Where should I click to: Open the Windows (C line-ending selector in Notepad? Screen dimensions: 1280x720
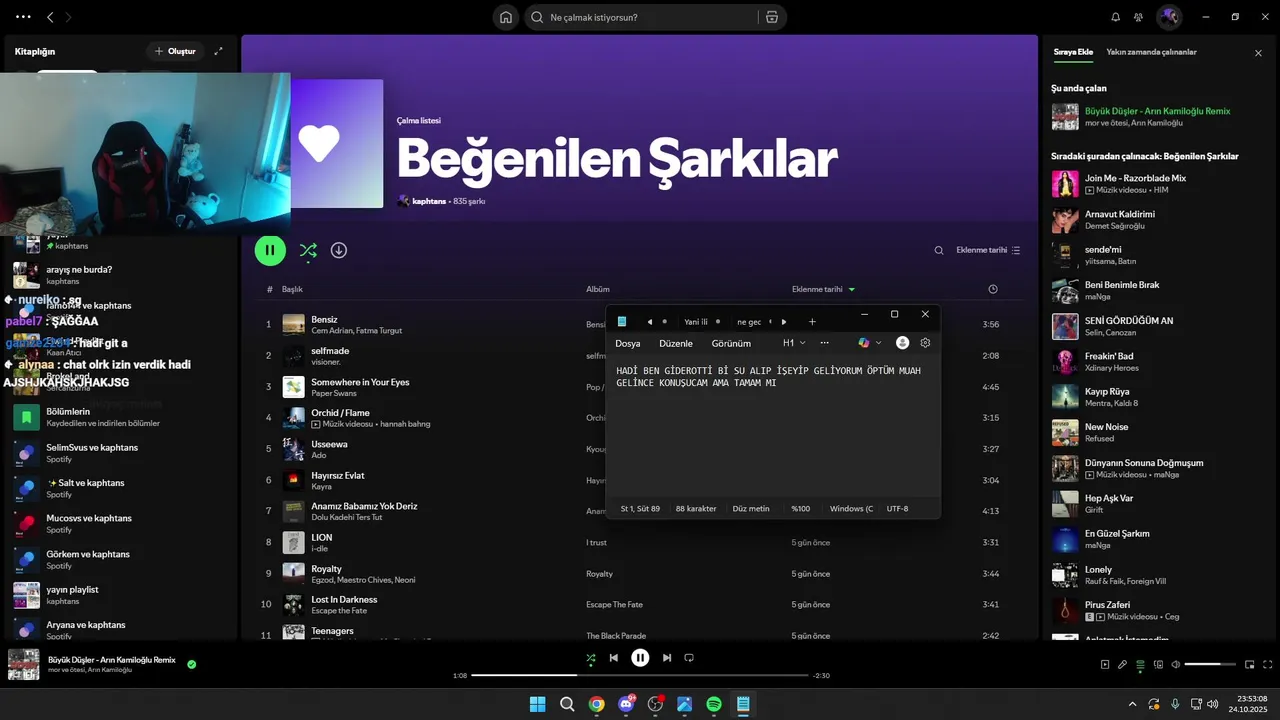[x=851, y=508]
